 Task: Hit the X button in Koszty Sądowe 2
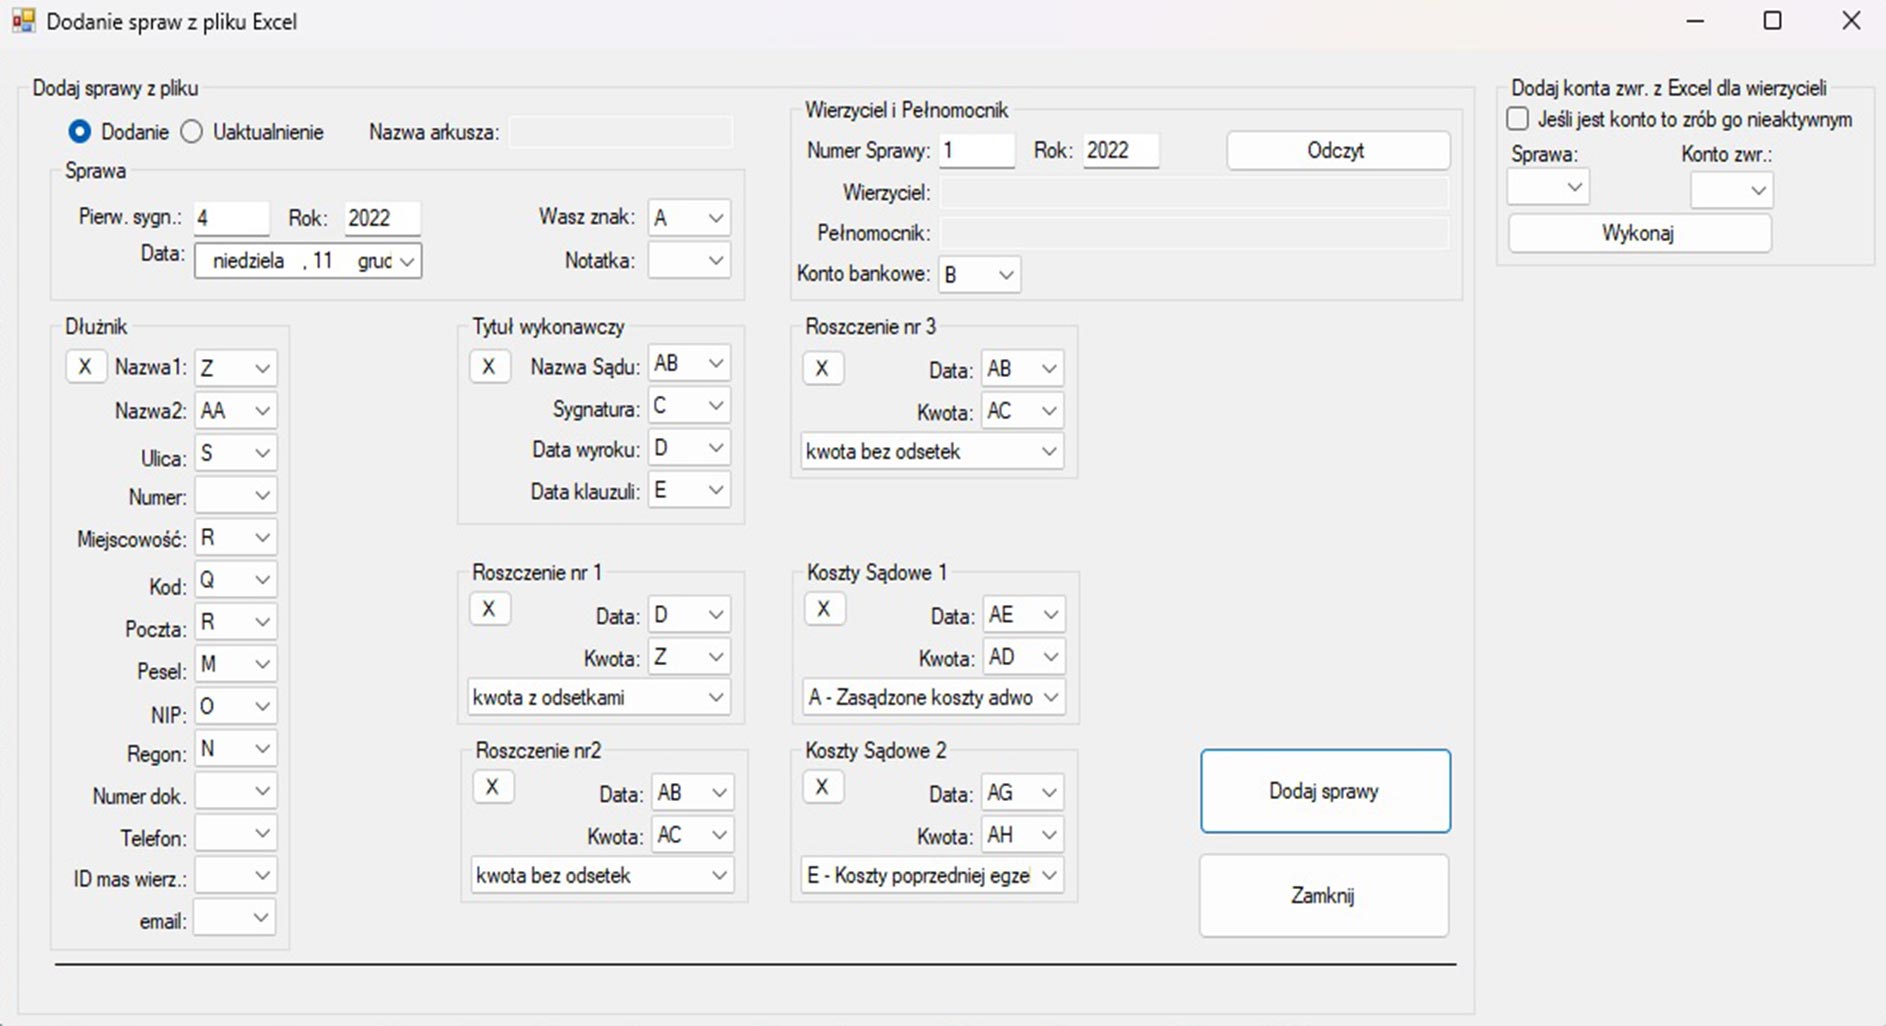(x=822, y=787)
